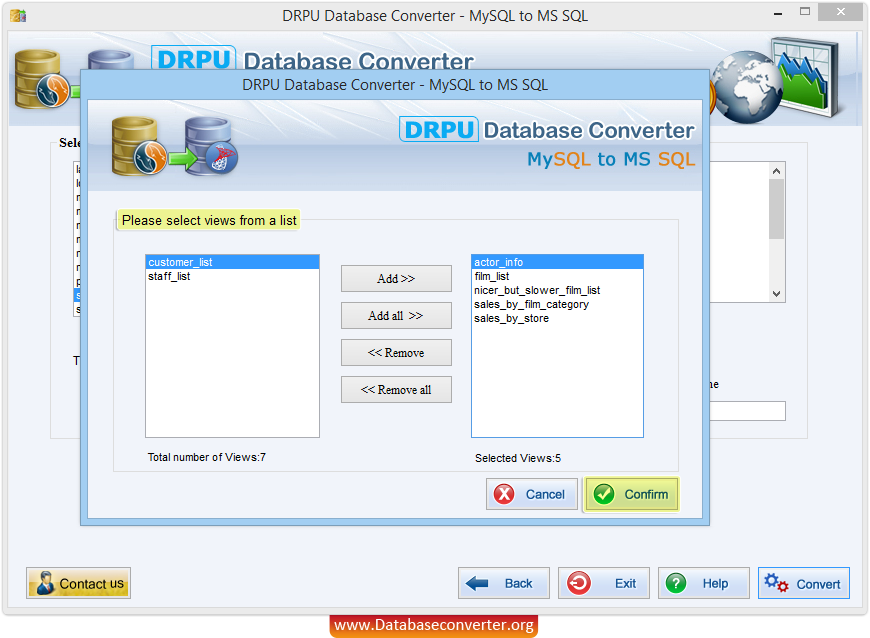Close the main converter window
The width and height of the screenshot is (870, 638).
841,12
